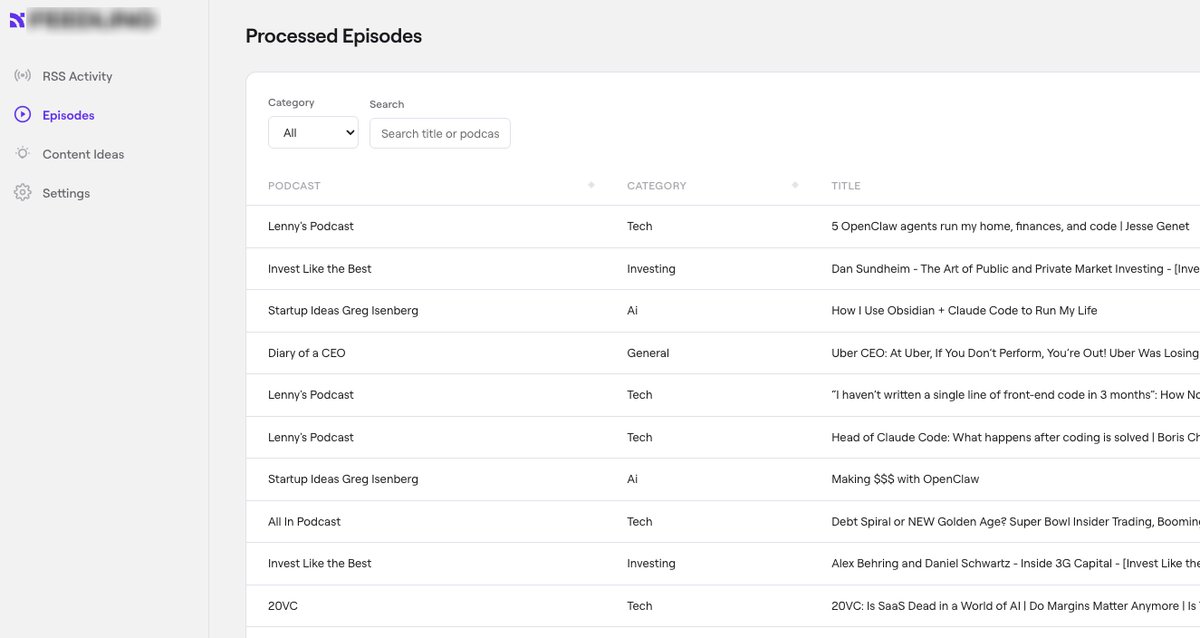1200x638 pixels.
Task: Sort by Podcast column arrow icon
Action: (591, 185)
